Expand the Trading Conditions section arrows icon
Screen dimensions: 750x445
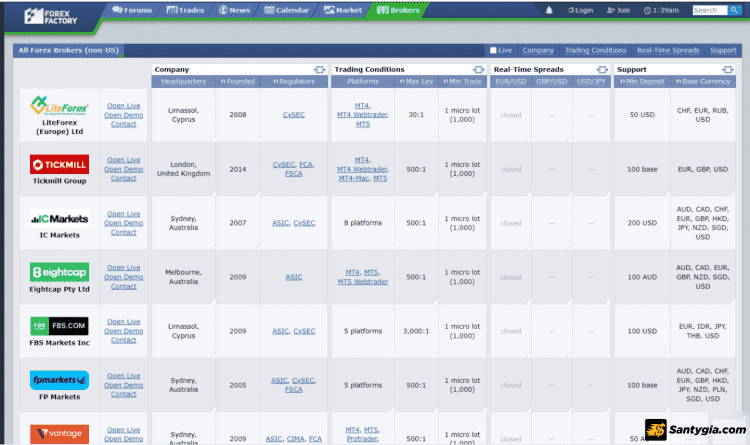tap(478, 69)
